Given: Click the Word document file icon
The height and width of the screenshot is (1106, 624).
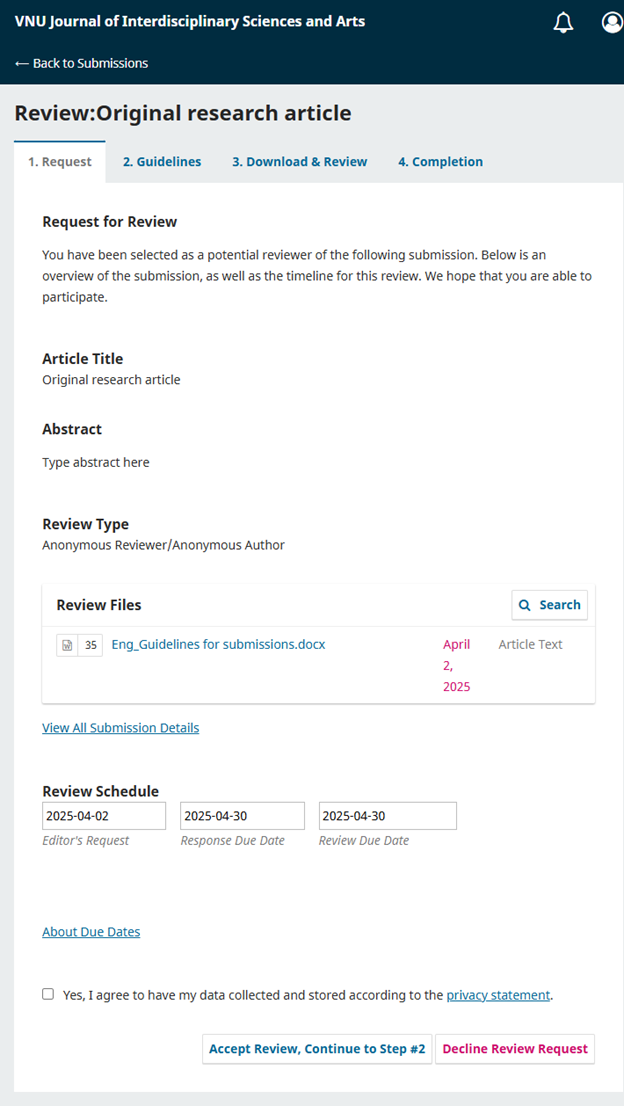Looking at the screenshot, I should click(x=67, y=646).
